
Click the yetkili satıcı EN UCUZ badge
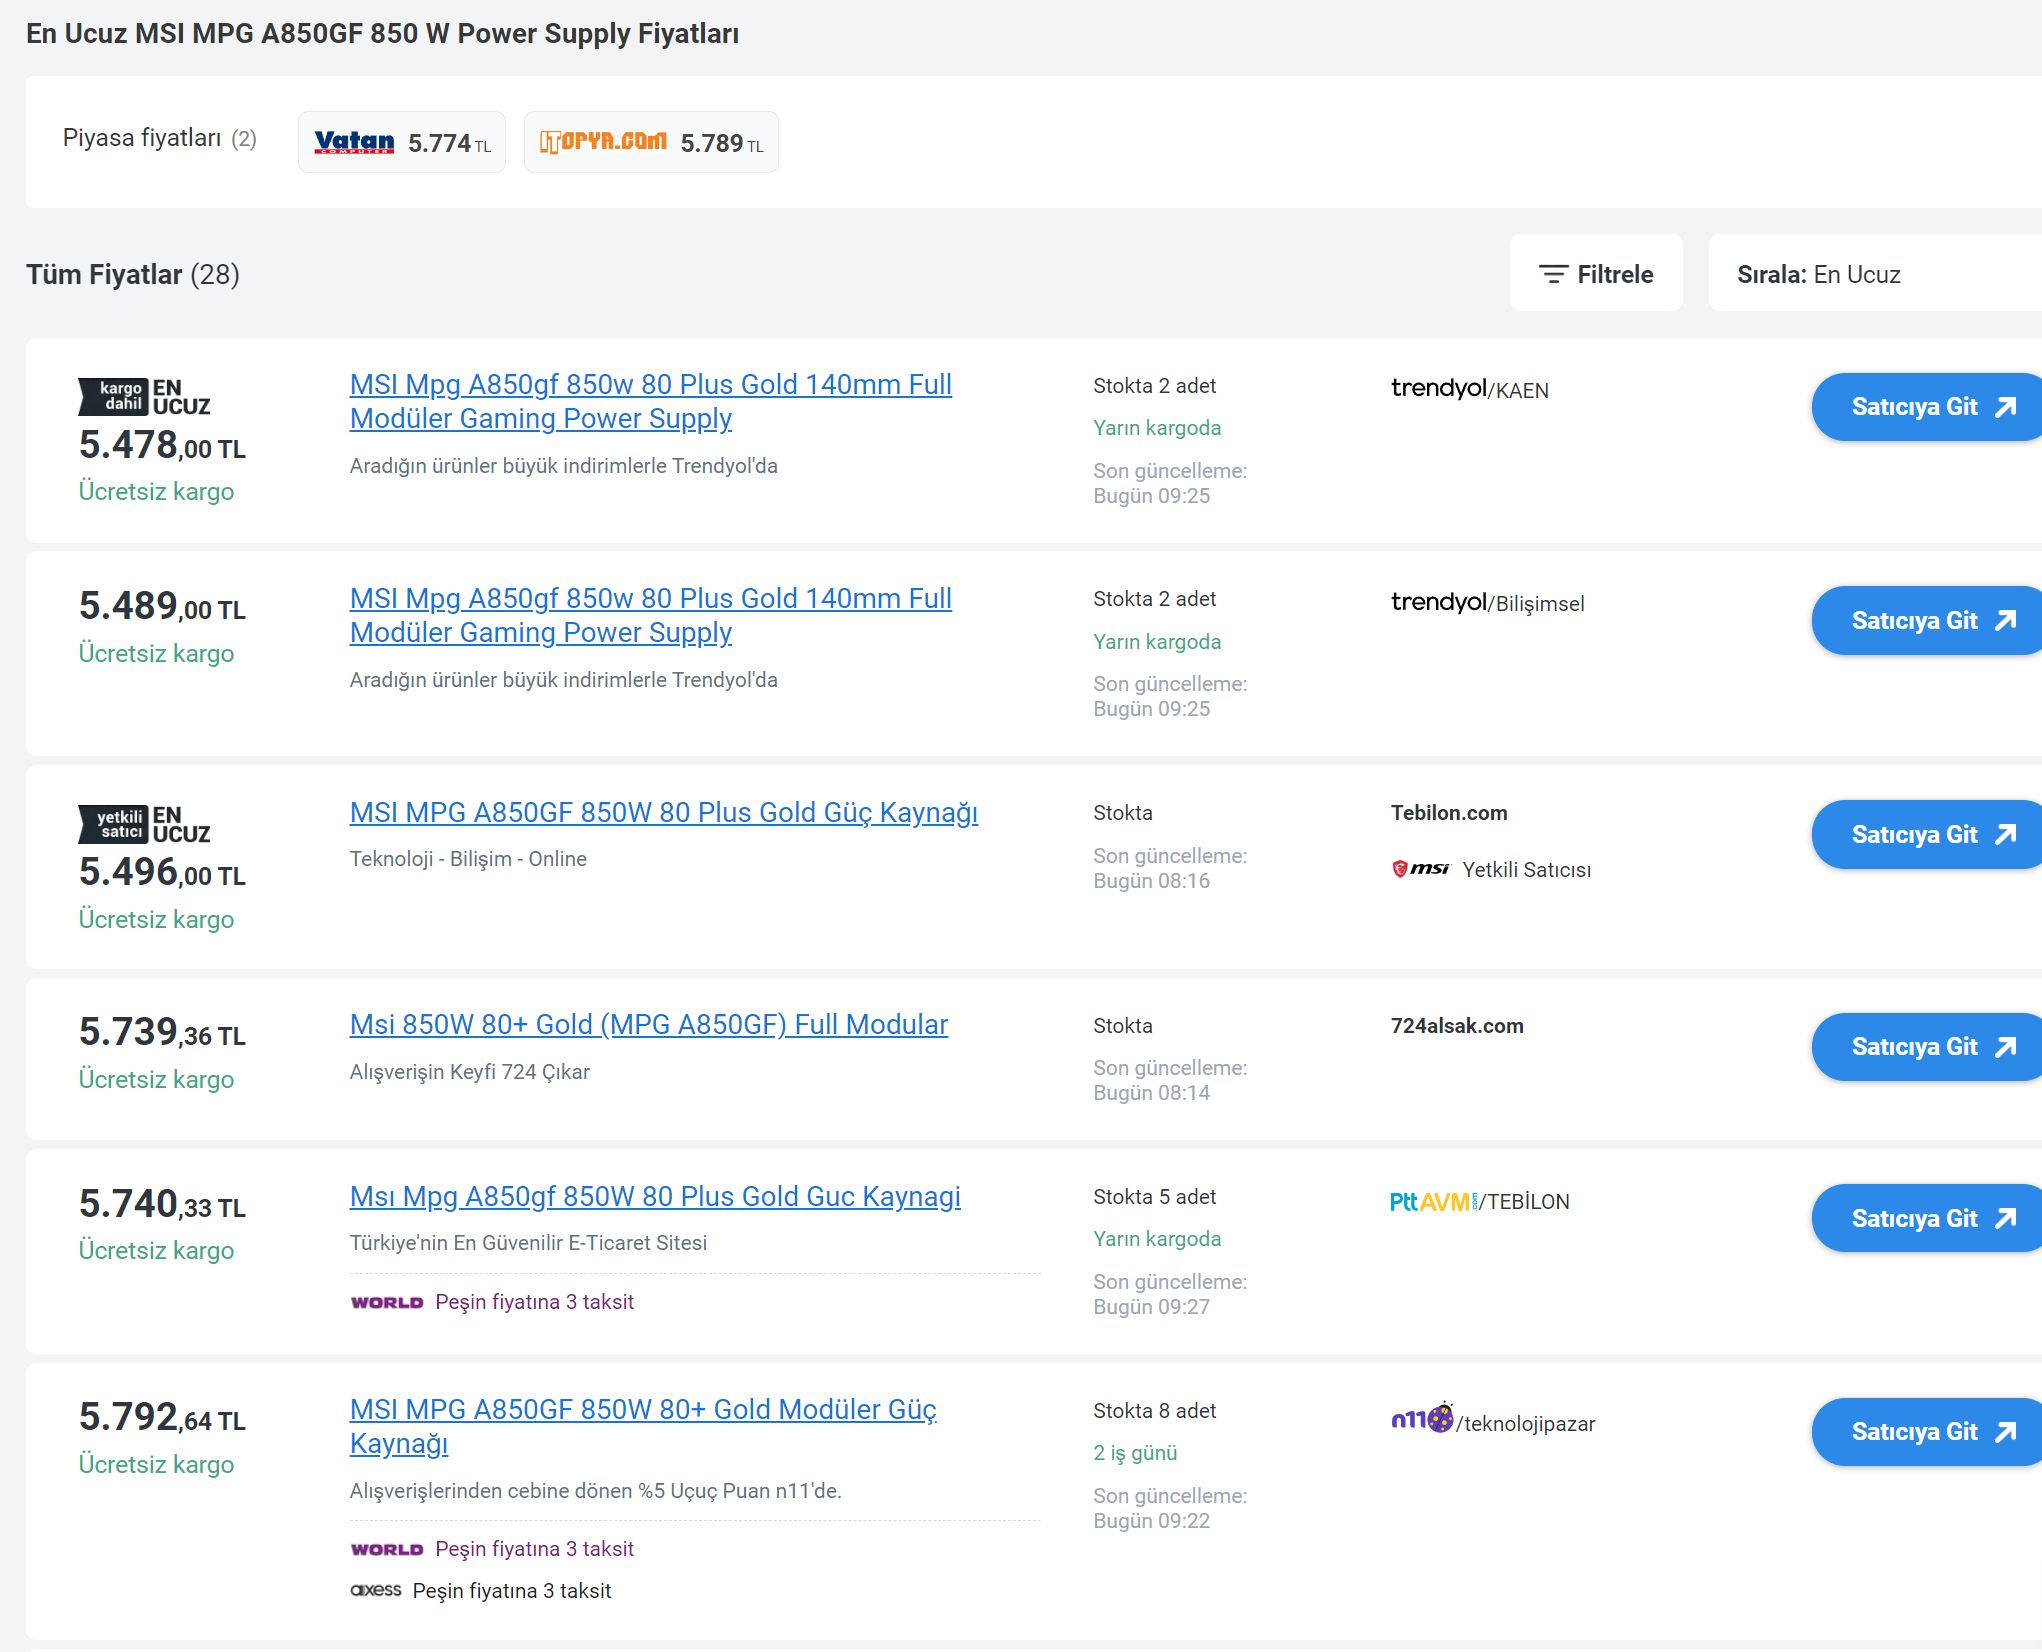144,825
